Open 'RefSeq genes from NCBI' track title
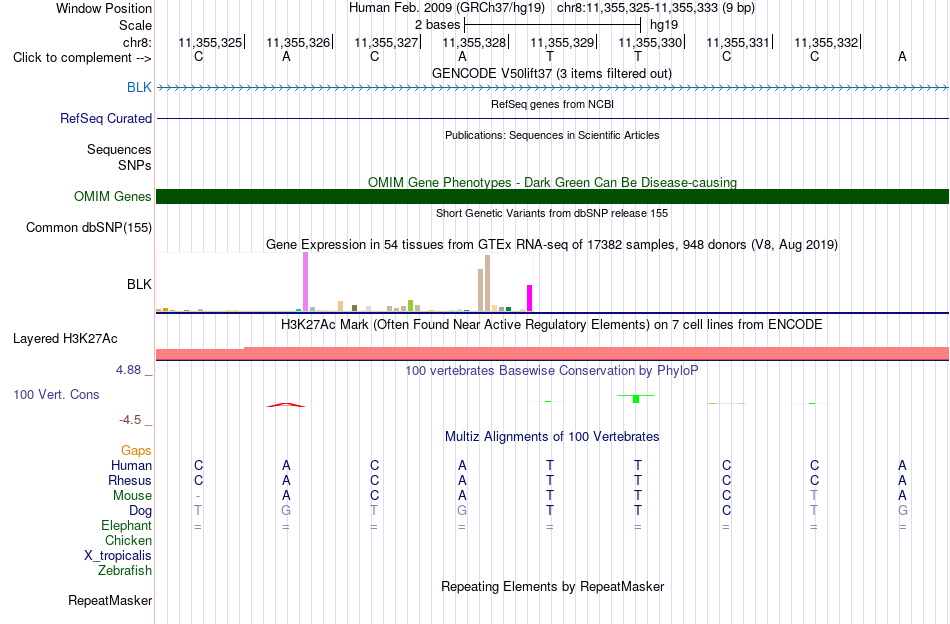 552,104
